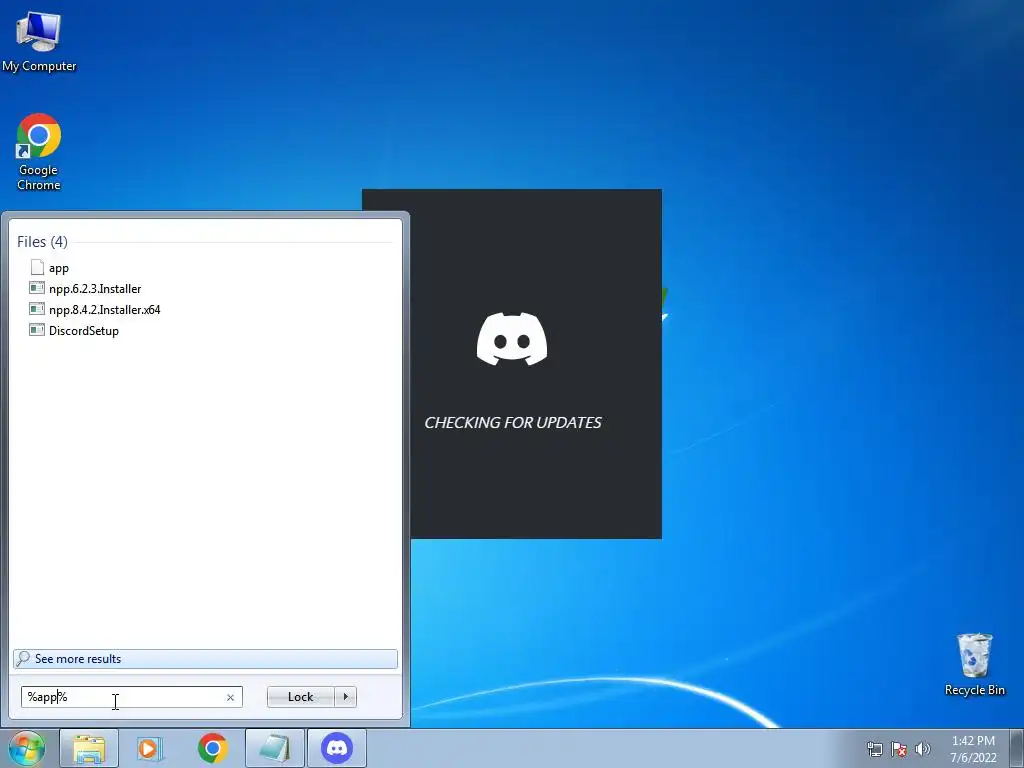Open the My Computer desktop icon

tap(39, 41)
